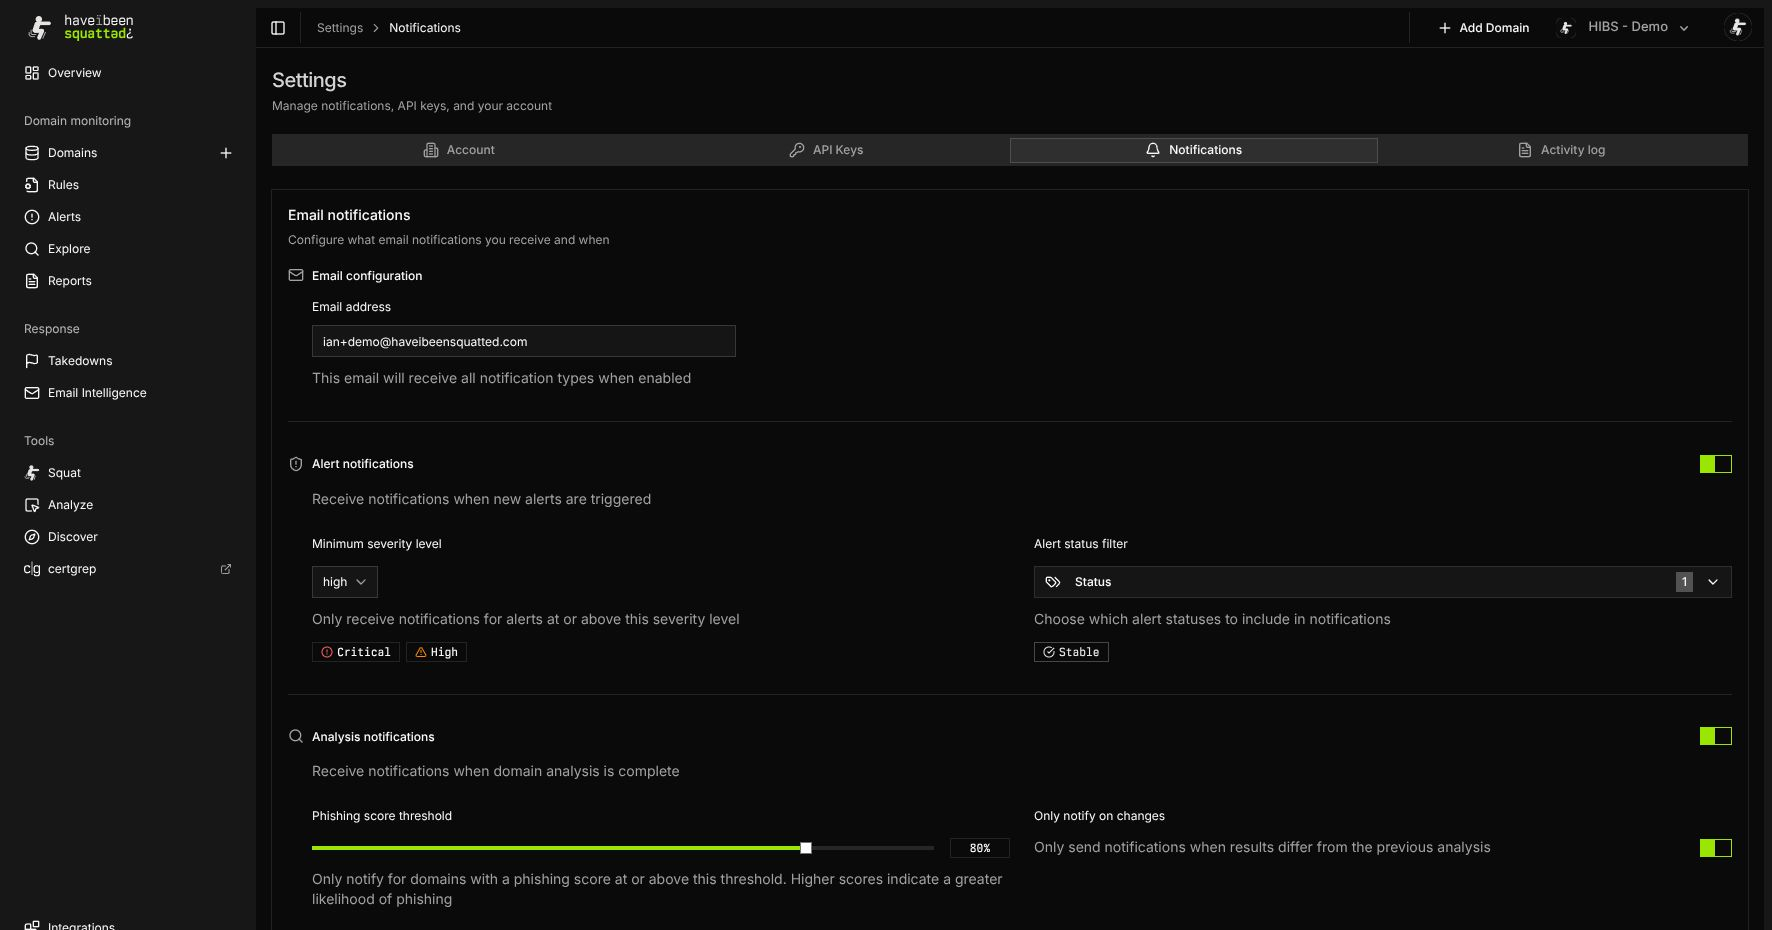
Task: Click the status filter count badge 1
Action: coord(1684,582)
